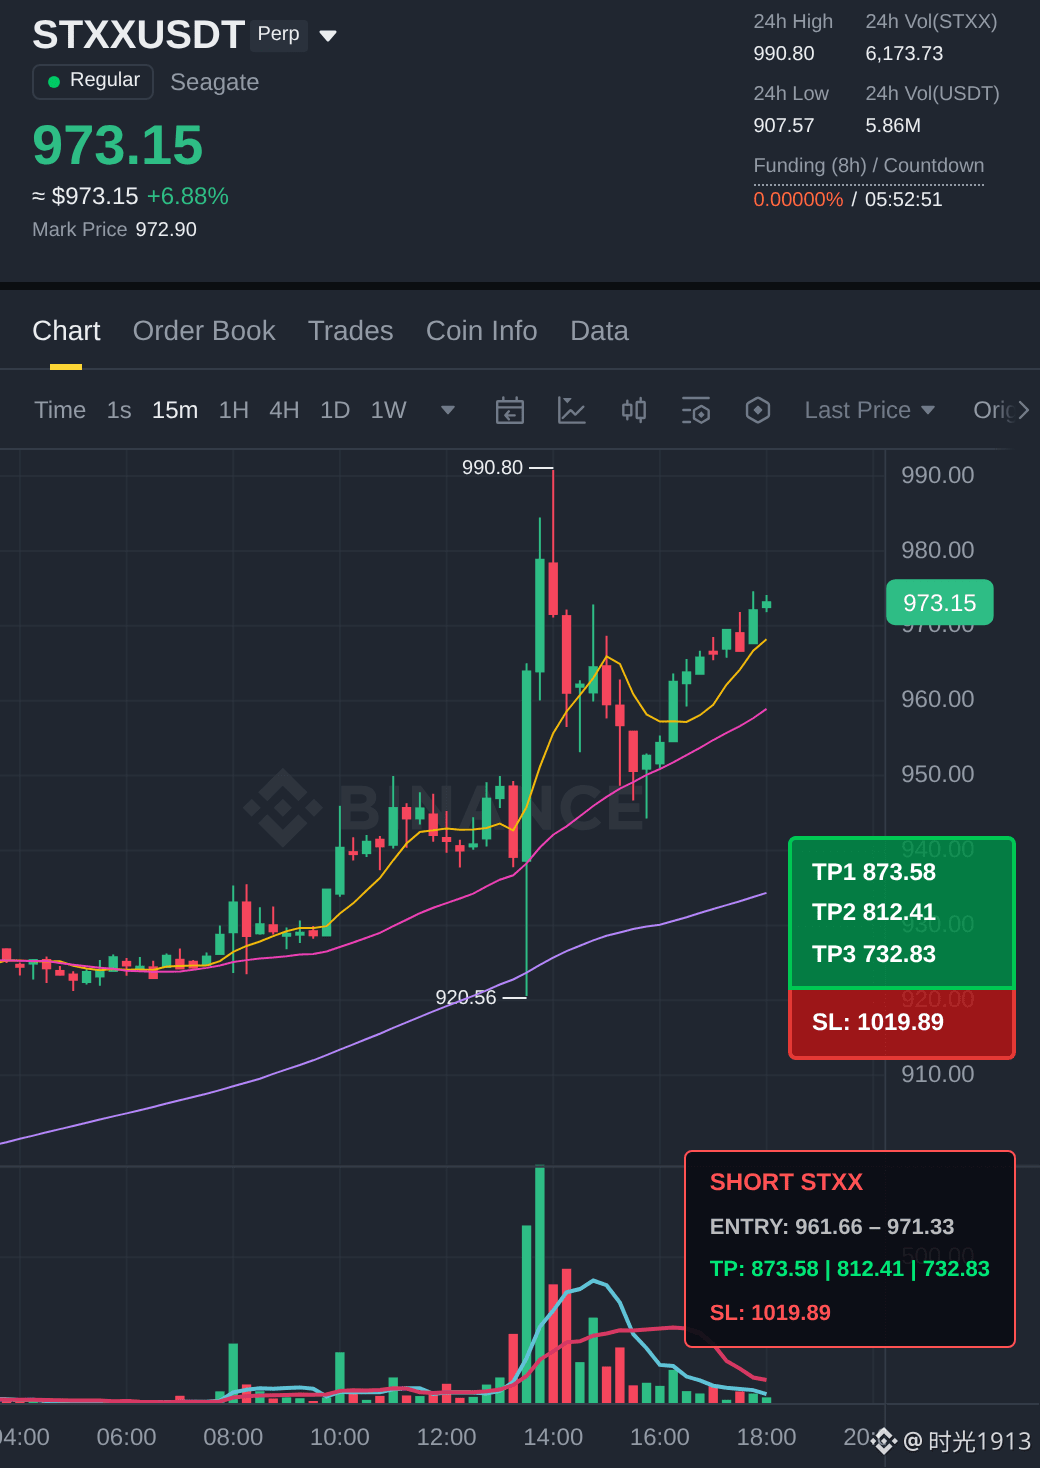
Task: Open the candlestick chart type icon
Action: (x=634, y=410)
